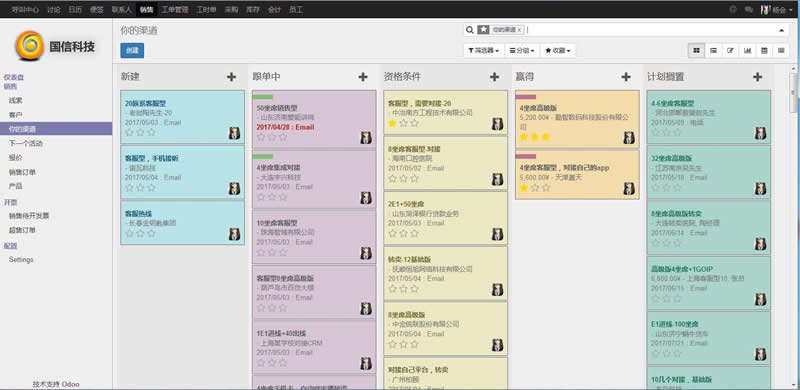800x390 pixels.
Task: Switch to the list view icon
Action: click(713, 51)
